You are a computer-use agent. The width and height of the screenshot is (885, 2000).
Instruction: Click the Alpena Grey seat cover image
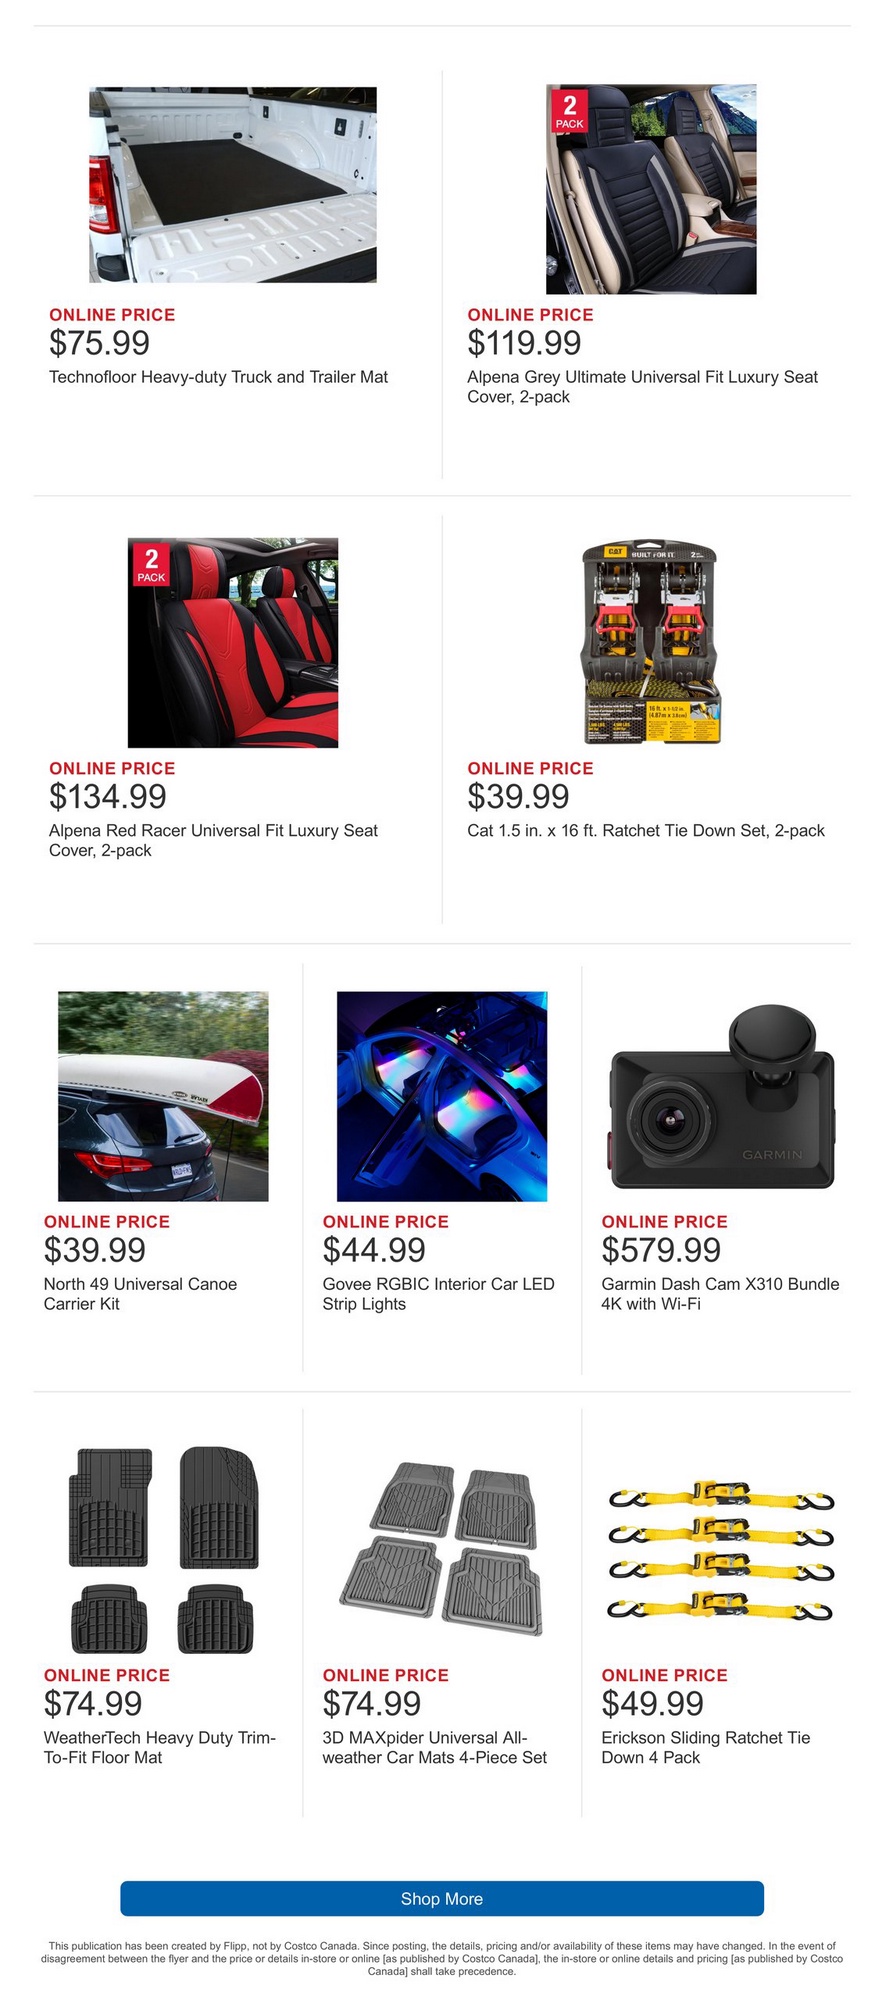tap(651, 189)
